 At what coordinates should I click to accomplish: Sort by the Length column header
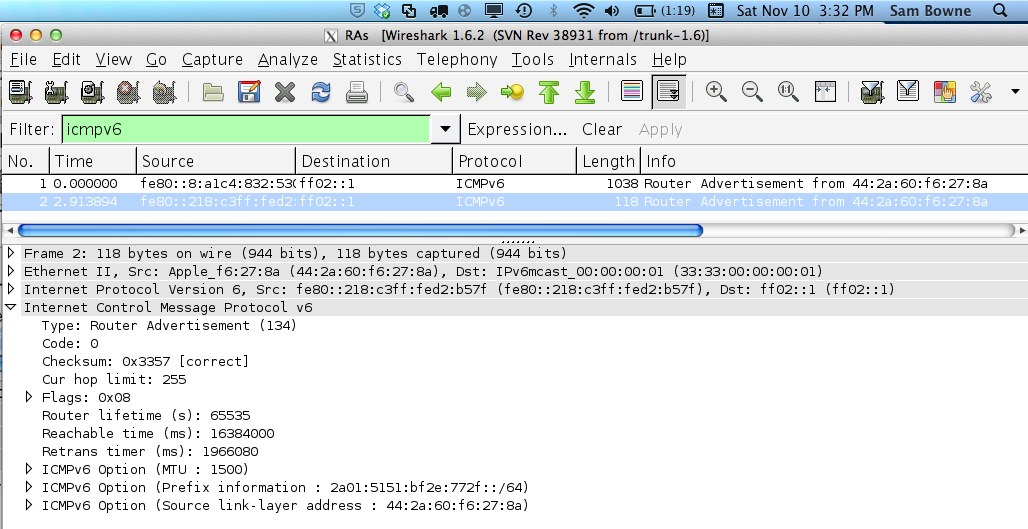click(x=608, y=161)
